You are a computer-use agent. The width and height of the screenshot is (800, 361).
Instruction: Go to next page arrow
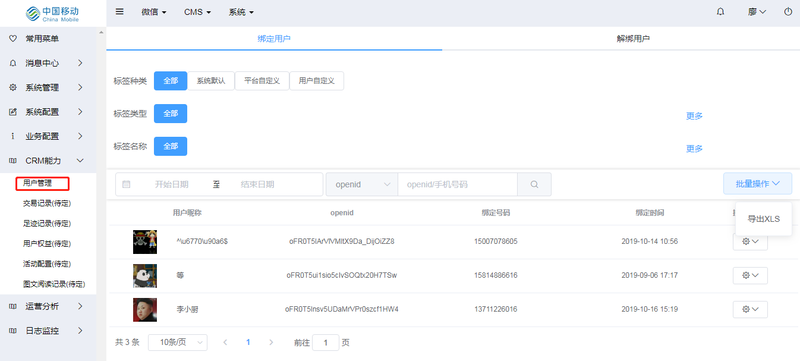[x=271, y=343]
